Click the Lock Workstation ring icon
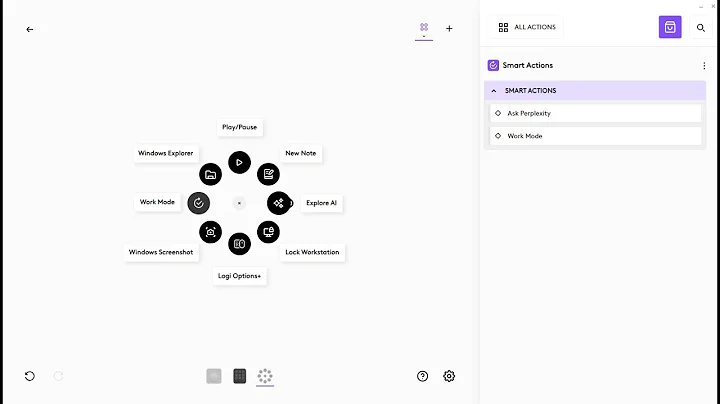This screenshot has height=404, width=720. (268, 232)
